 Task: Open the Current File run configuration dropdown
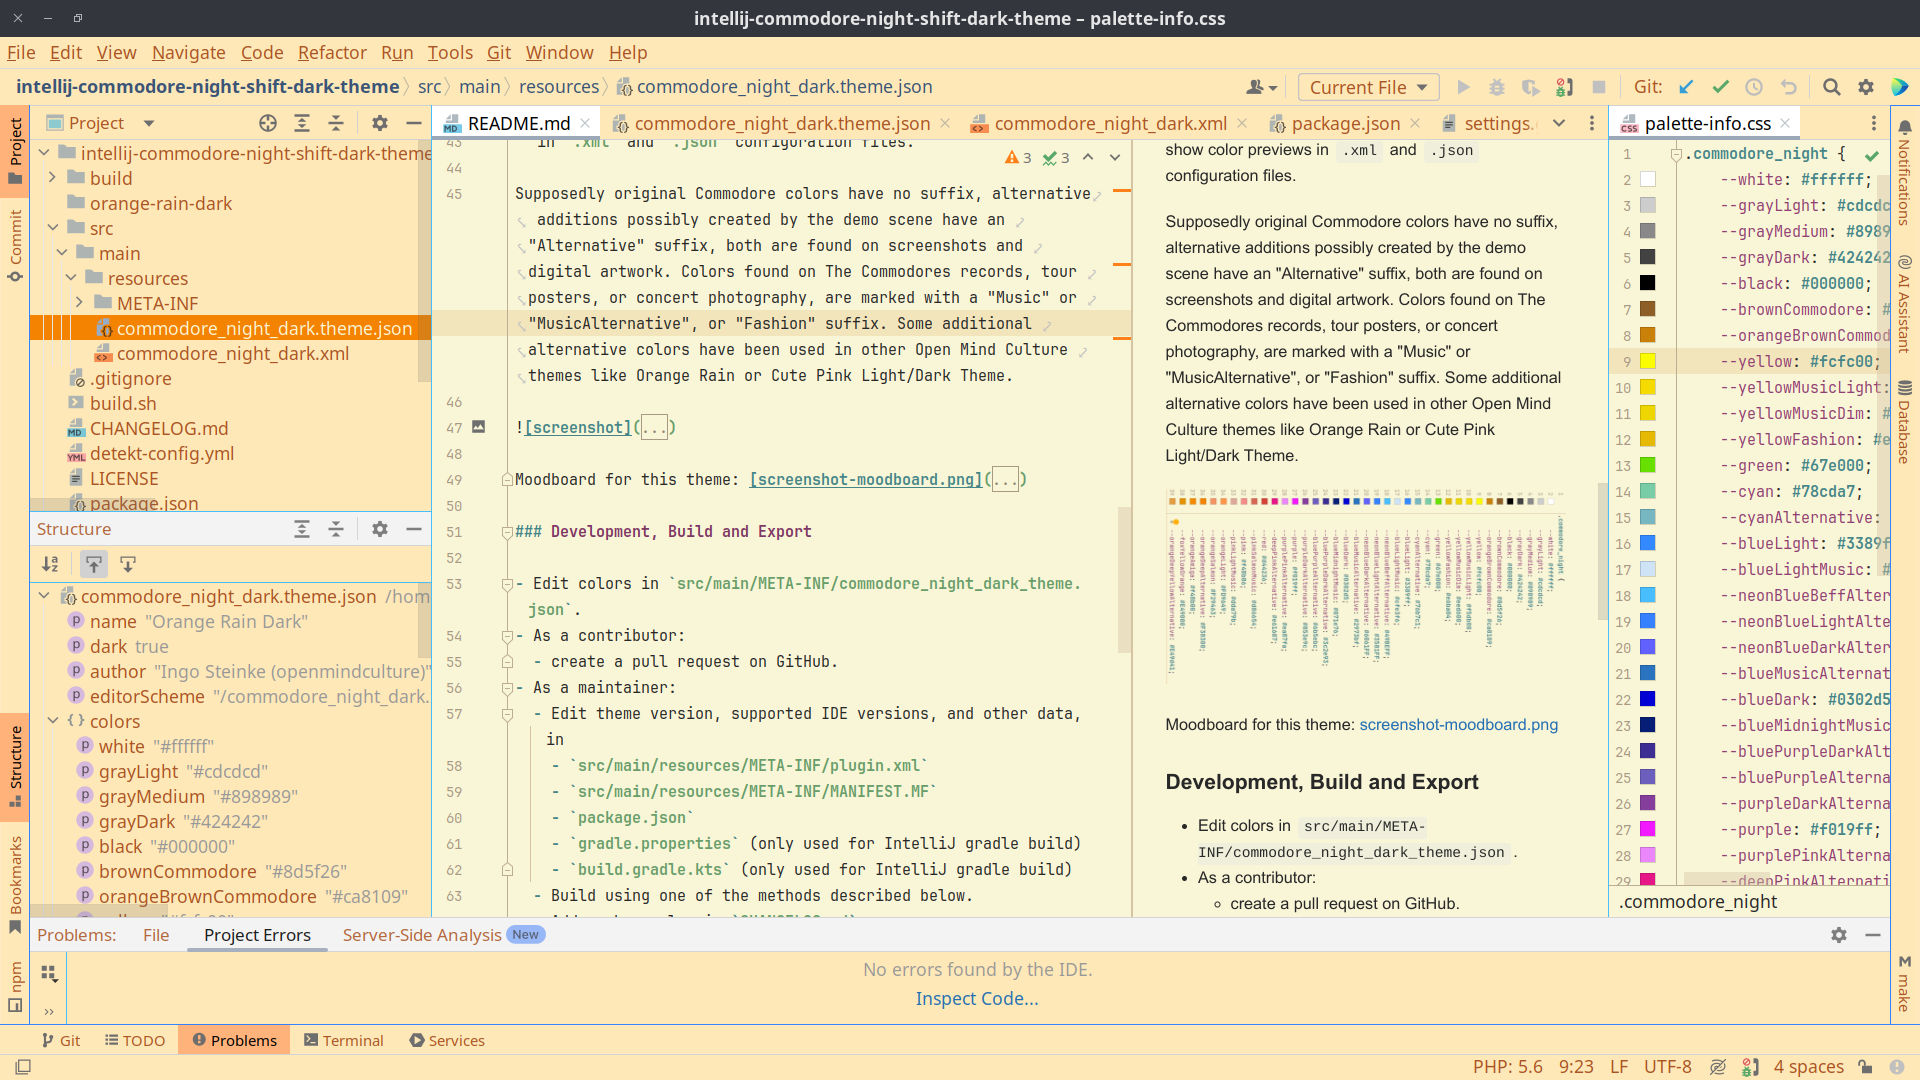tap(1368, 87)
